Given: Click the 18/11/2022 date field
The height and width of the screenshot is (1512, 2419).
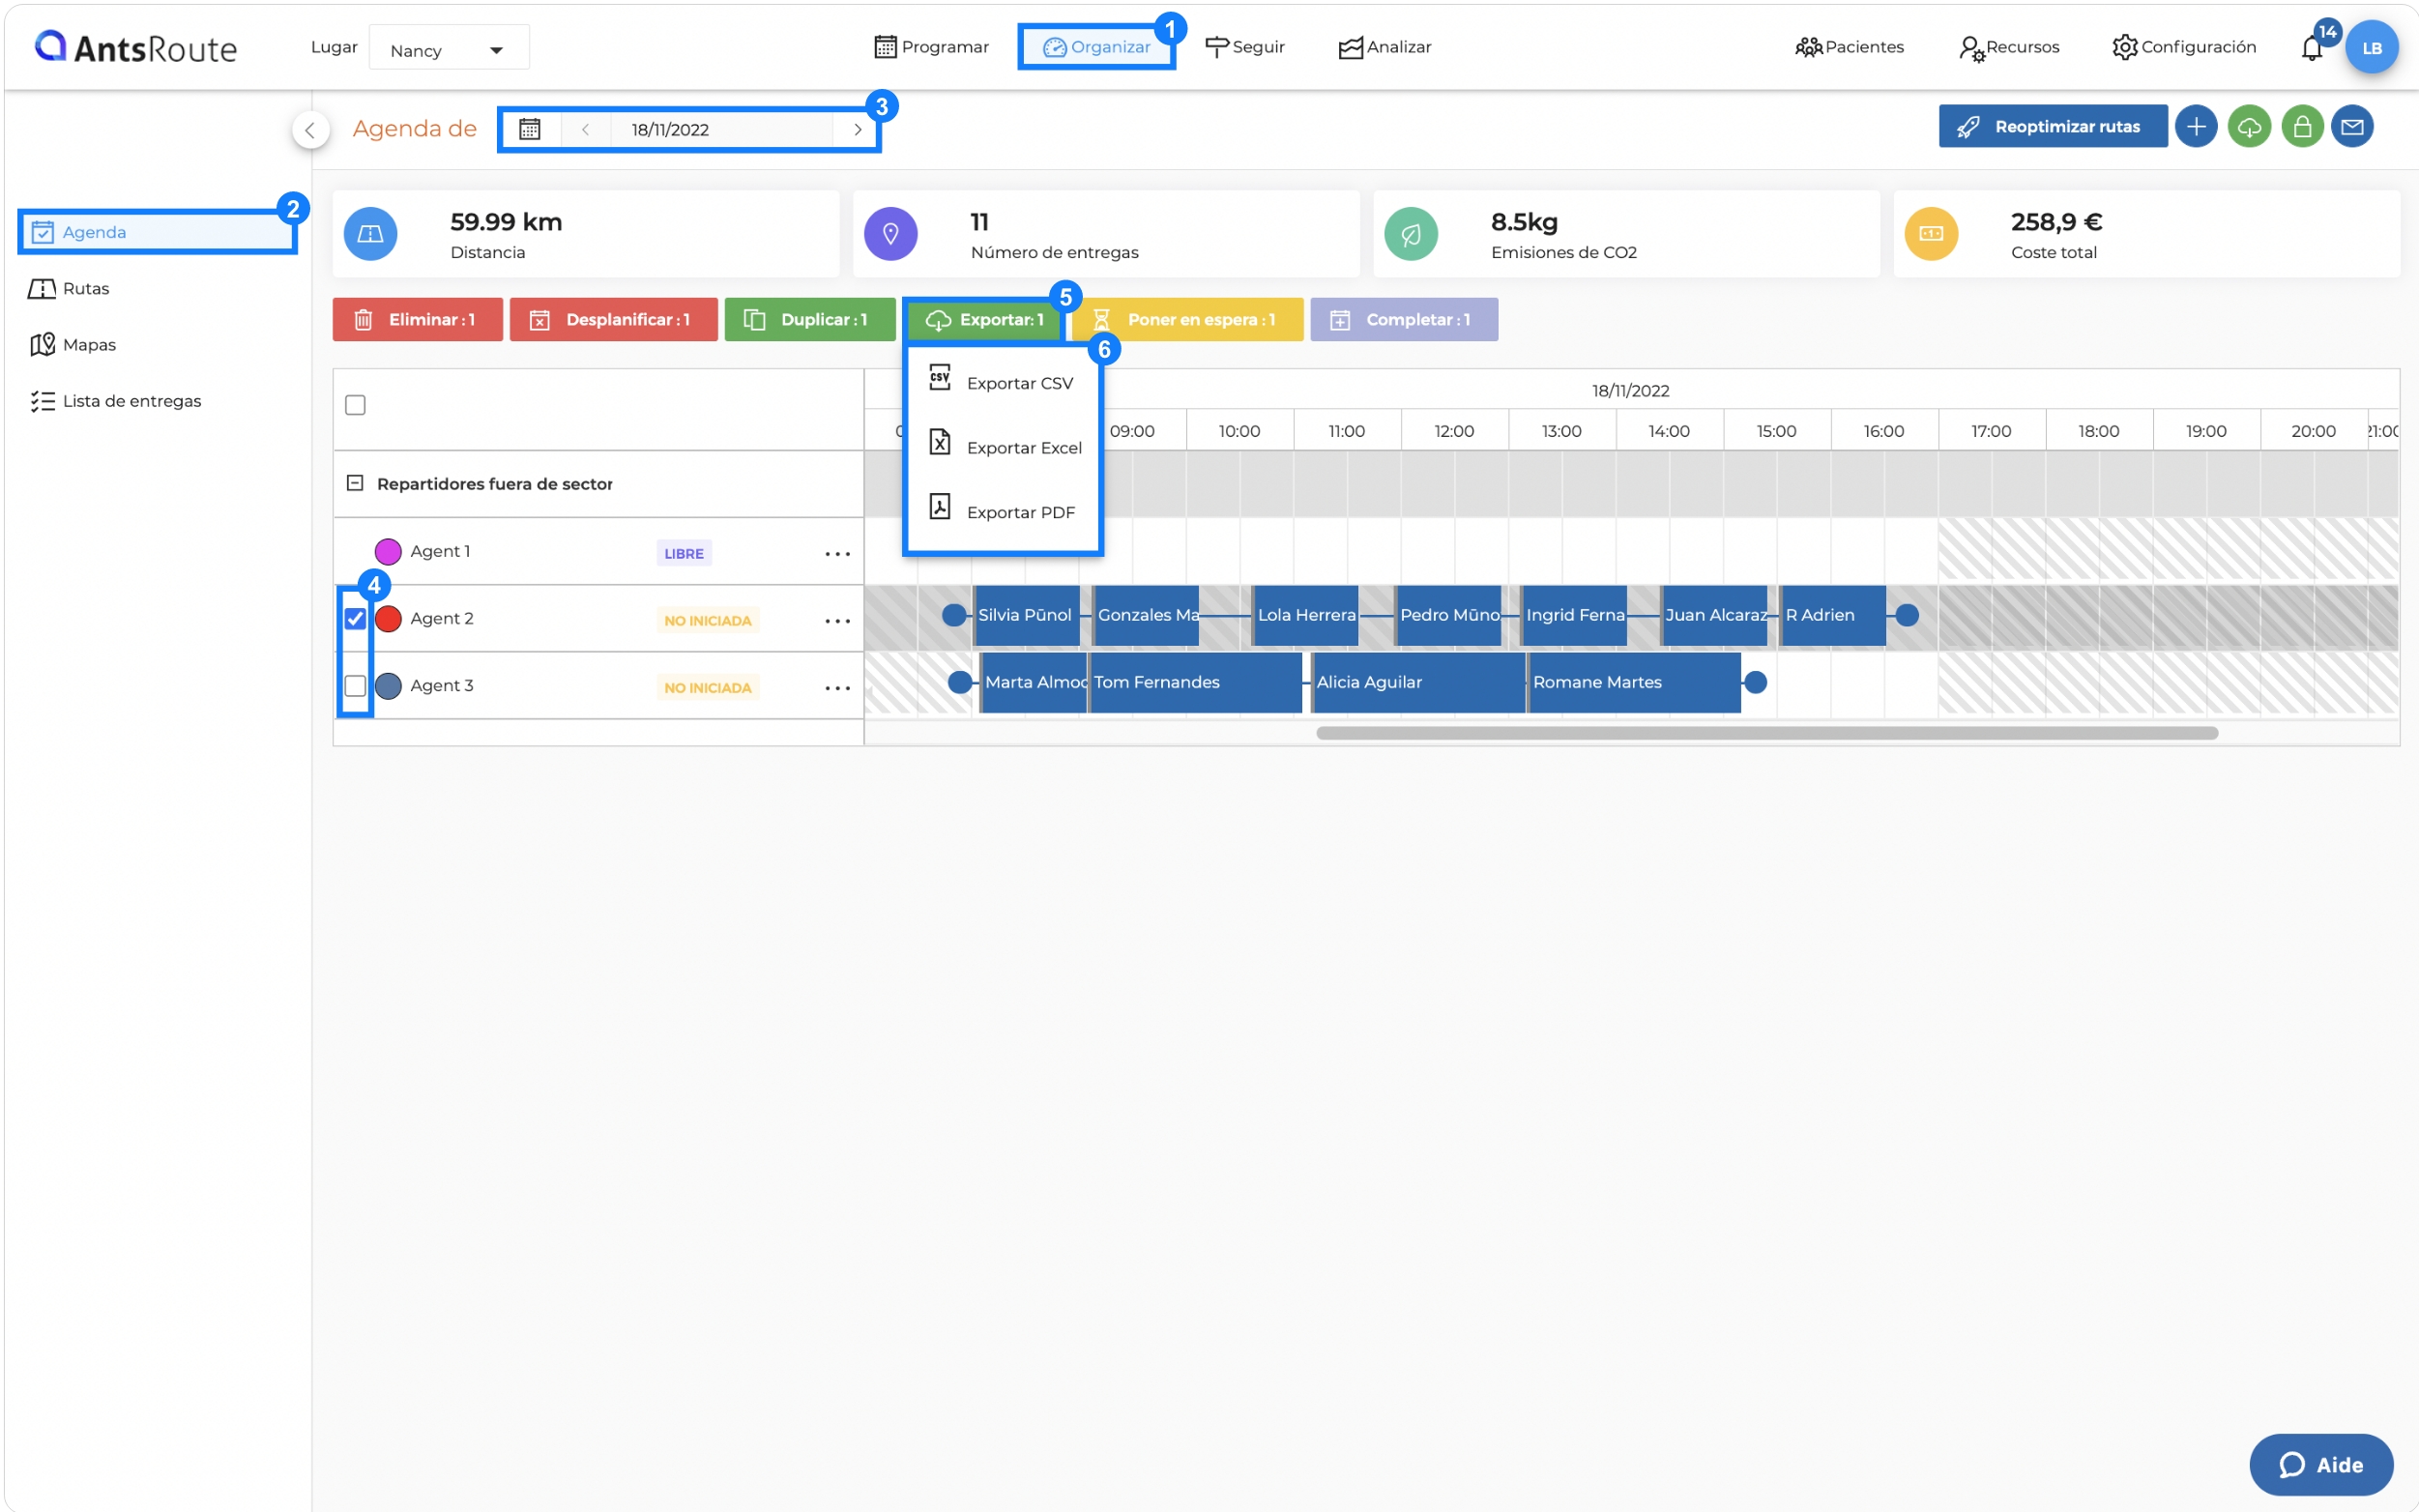Looking at the screenshot, I should (x=721, y=129).
